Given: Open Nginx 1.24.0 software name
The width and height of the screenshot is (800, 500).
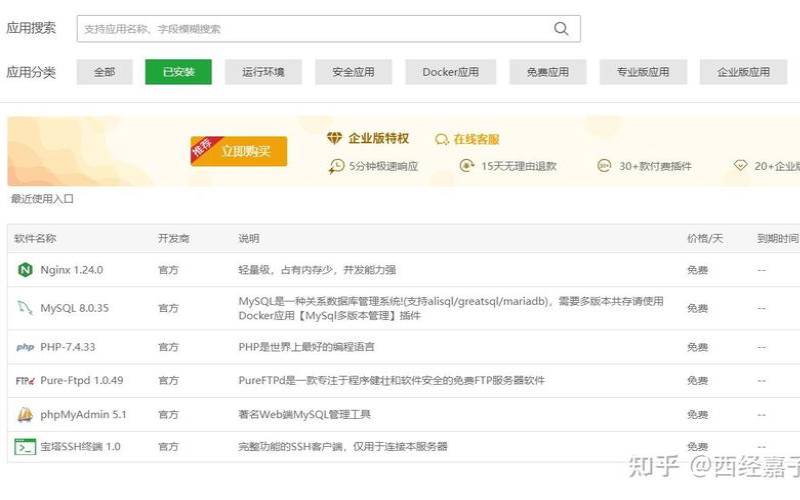Looking at the screenshot, I should [x=71, y=270].
